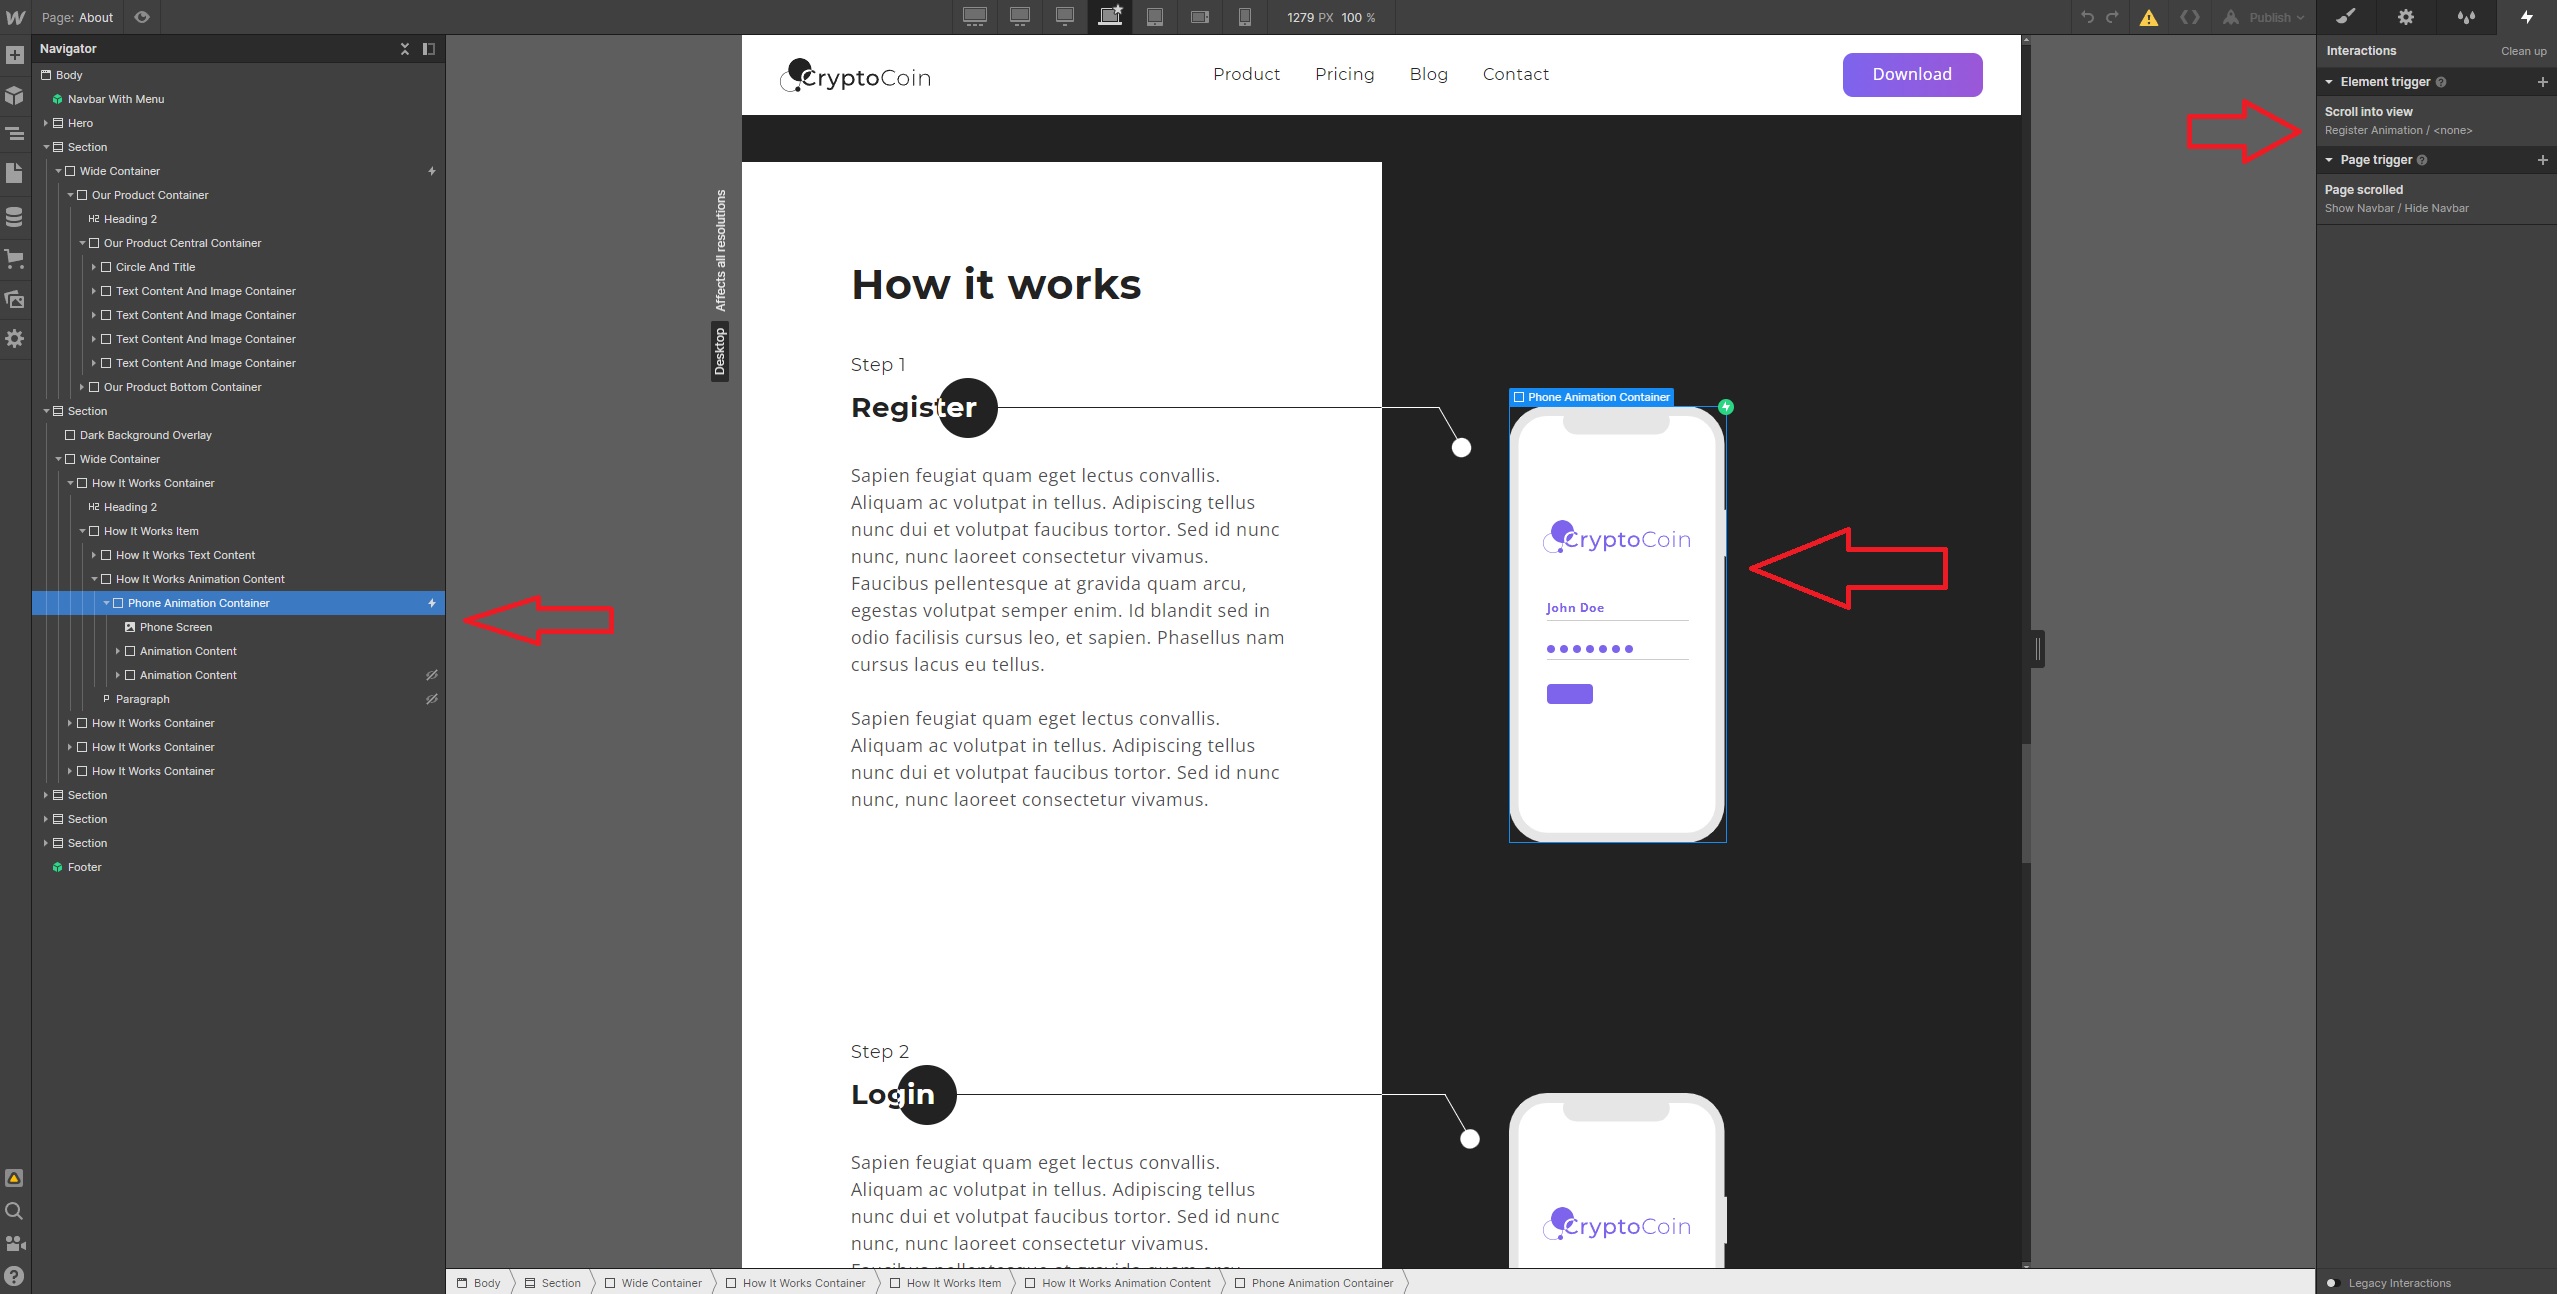Screen dimensions: 2562x1294
Task: Switch to the element Settings gear tab
Action: [2406, 17]
